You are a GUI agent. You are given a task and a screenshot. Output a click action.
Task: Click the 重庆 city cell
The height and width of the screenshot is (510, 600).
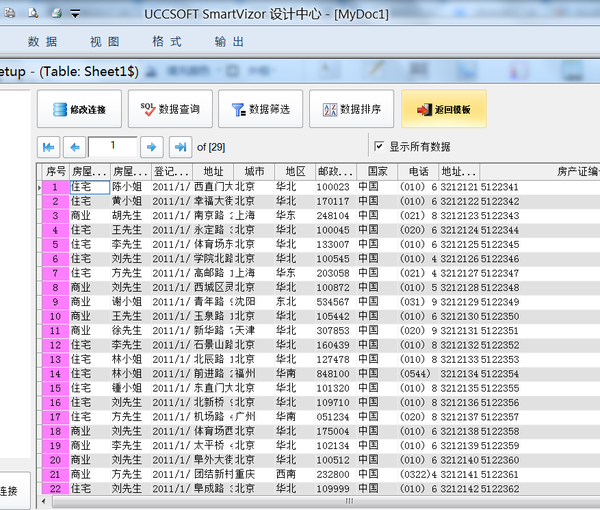(254, 474)
